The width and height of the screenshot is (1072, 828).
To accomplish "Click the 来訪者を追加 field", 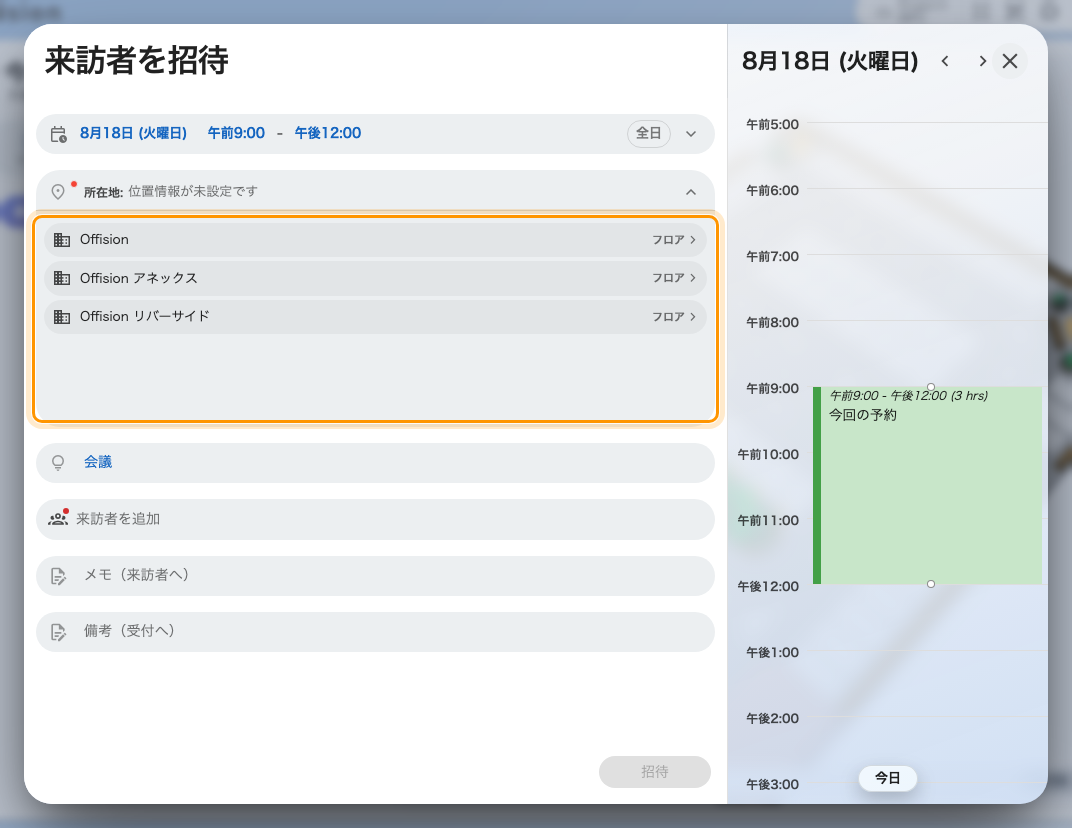I will pyautogui.click(x=375, y=519).
